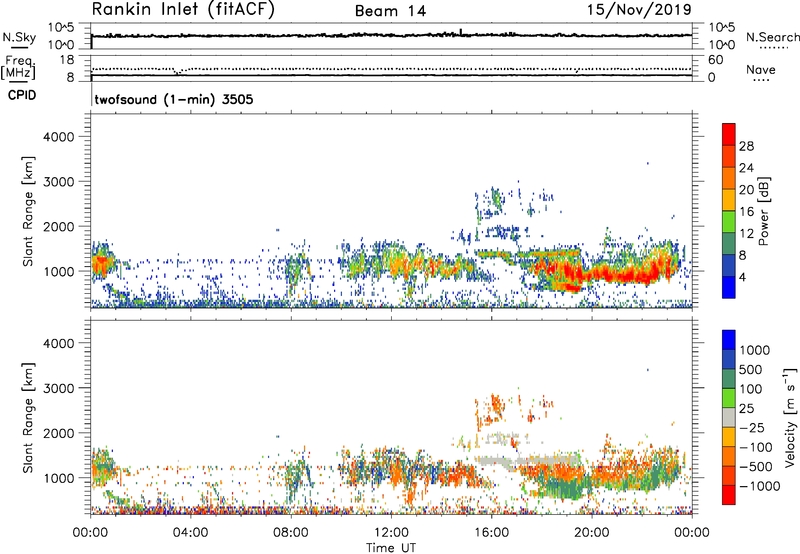Click '3000' on the velocity panel range axis
800x554 pixels.
tap(59, 388)
